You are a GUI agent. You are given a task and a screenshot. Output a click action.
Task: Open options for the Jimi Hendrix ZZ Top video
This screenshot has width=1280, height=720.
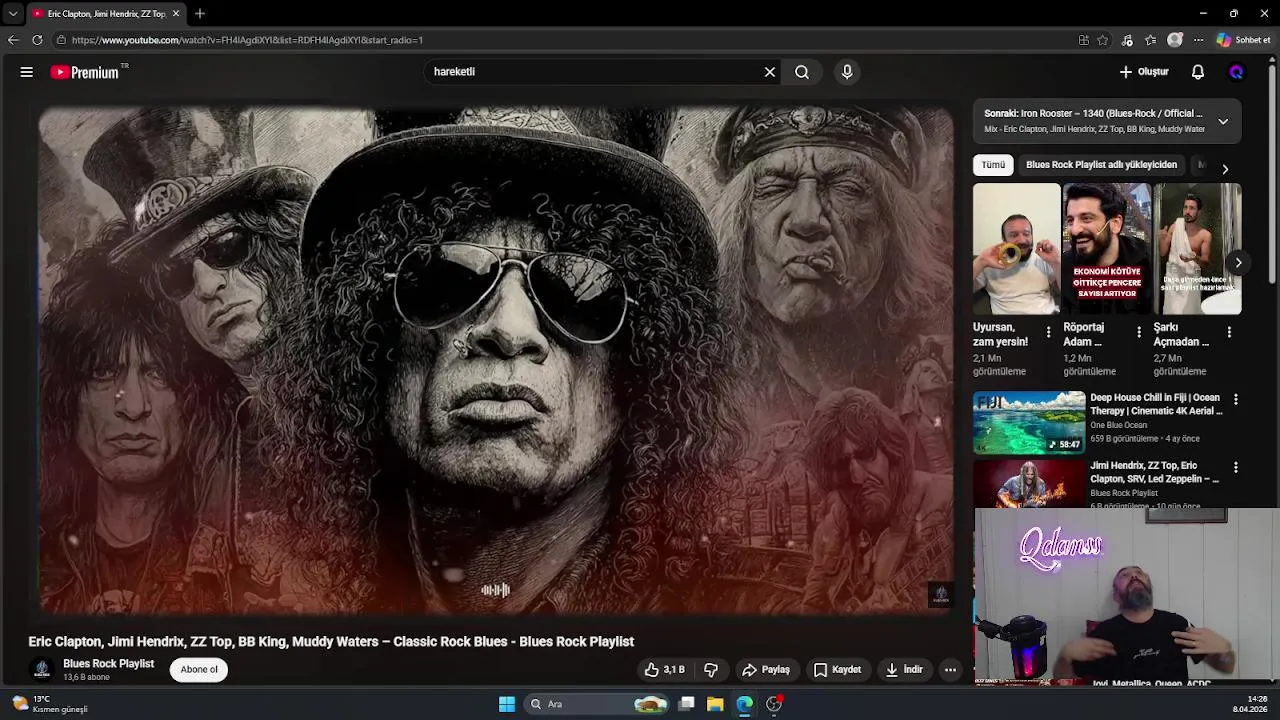[x=1236, y=467]
